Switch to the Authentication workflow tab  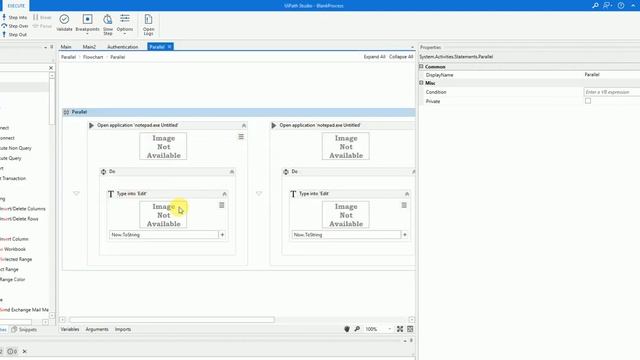(x=122, y=47)
